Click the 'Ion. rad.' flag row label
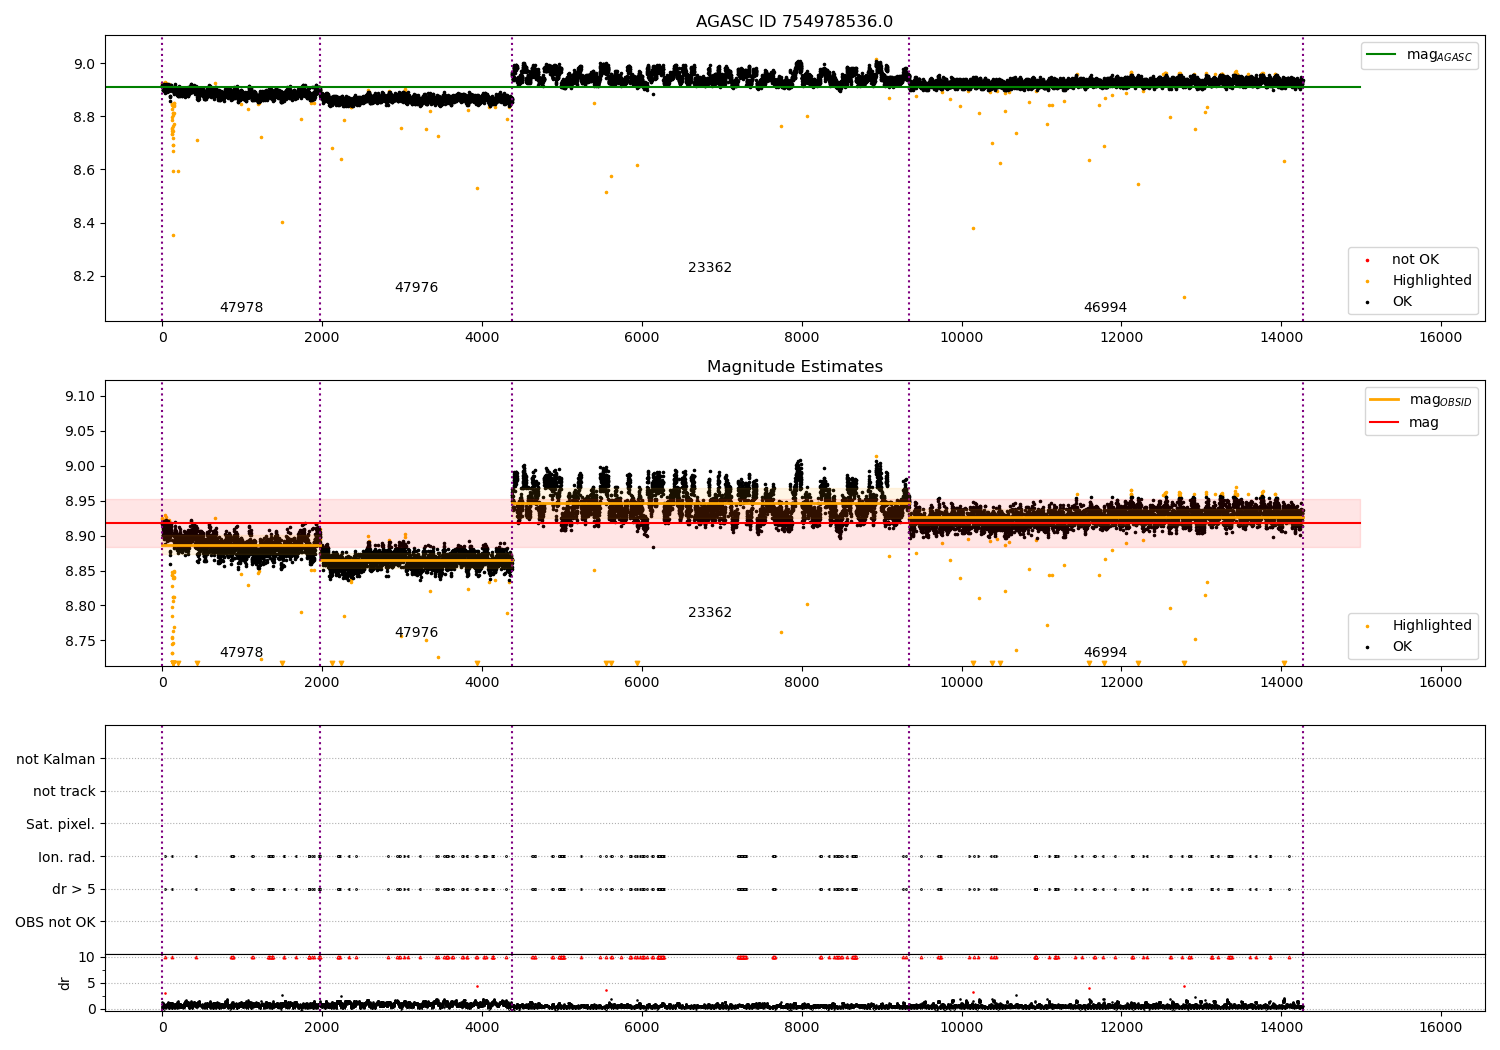Screen dimensions: 1500x1050 point(67,857)
